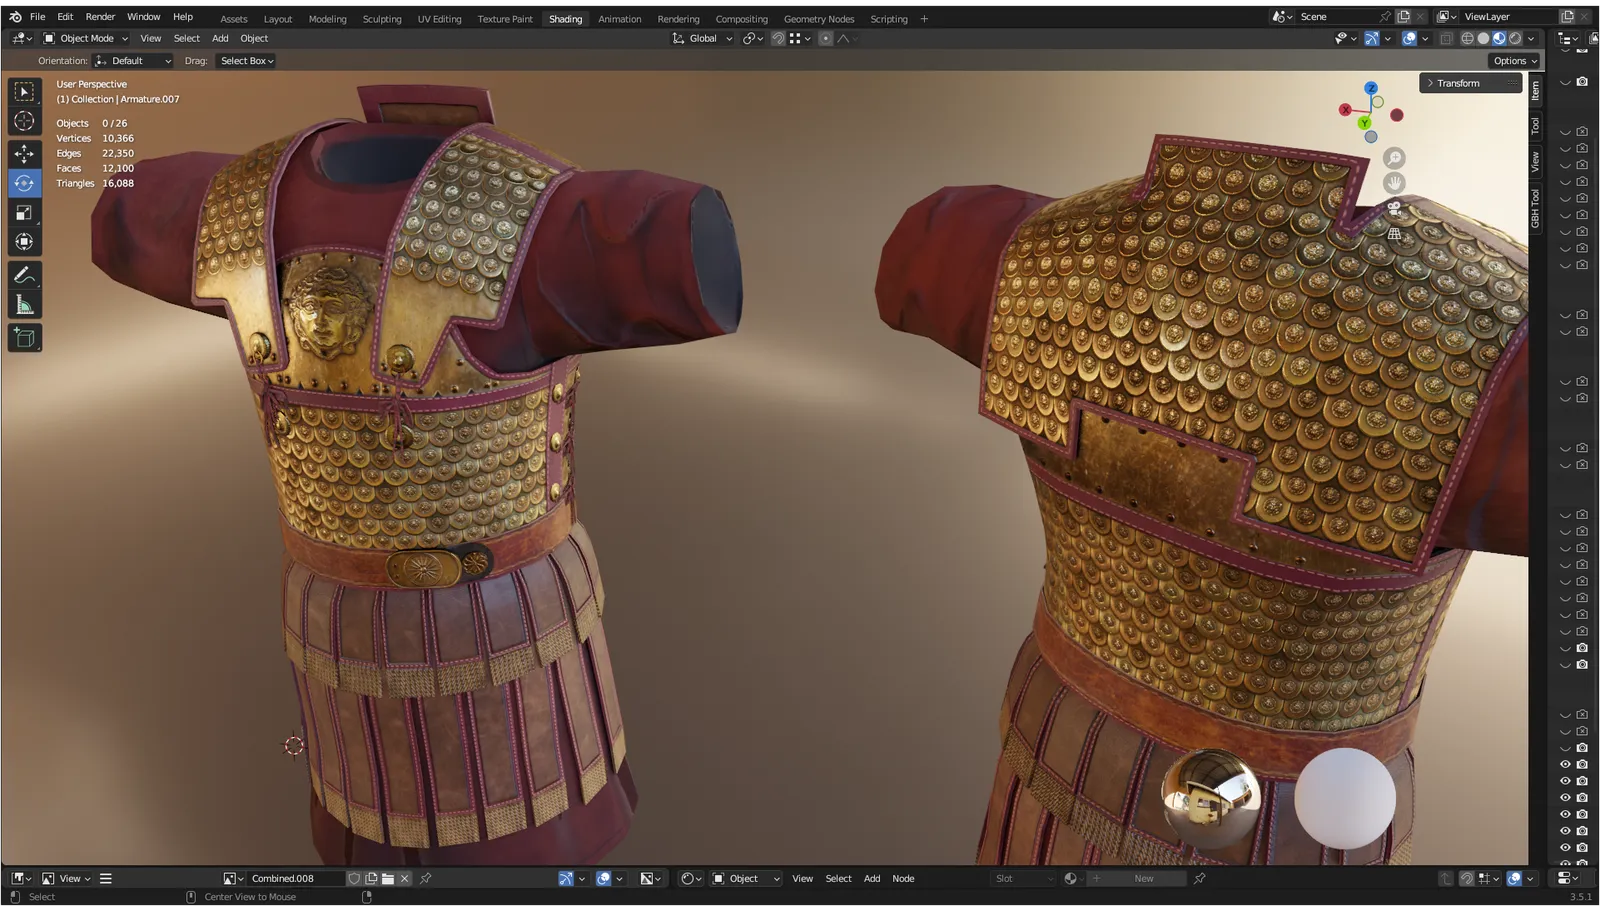Screen dimensions: 1600x906
Task: Activate the Transform tool
Action: coord(24,242)
